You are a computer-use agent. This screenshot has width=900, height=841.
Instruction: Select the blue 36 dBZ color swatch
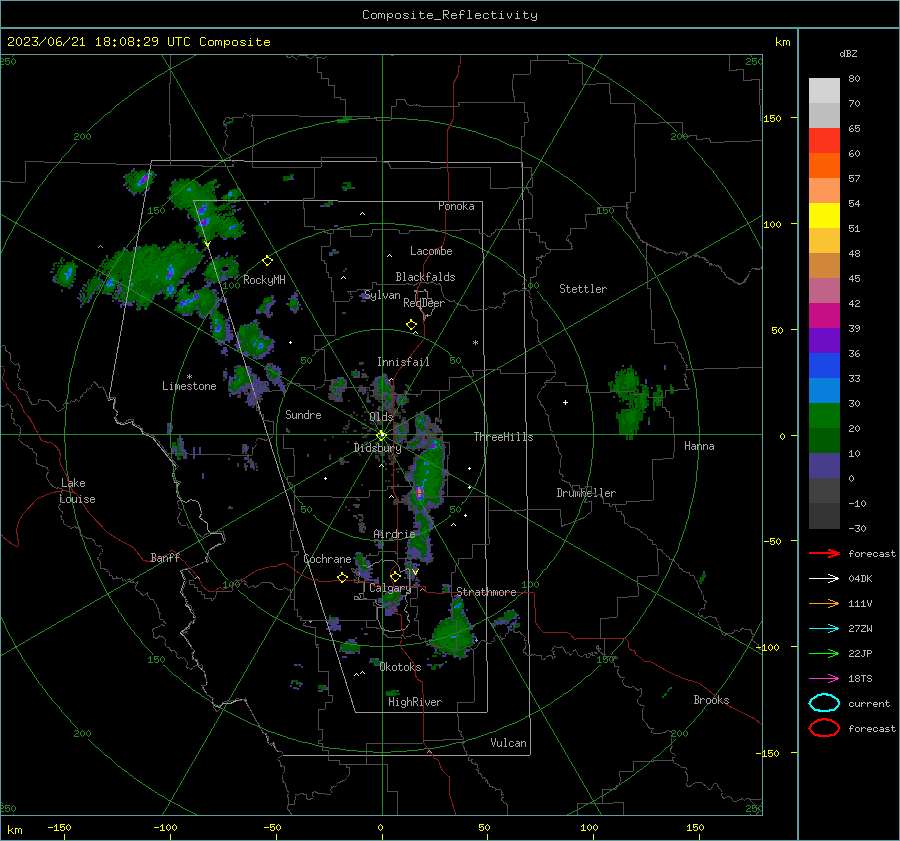click(x=824, y=365)
